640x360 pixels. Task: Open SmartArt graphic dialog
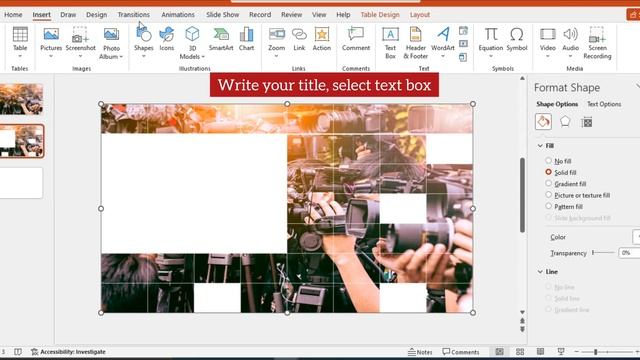point(221,39)
